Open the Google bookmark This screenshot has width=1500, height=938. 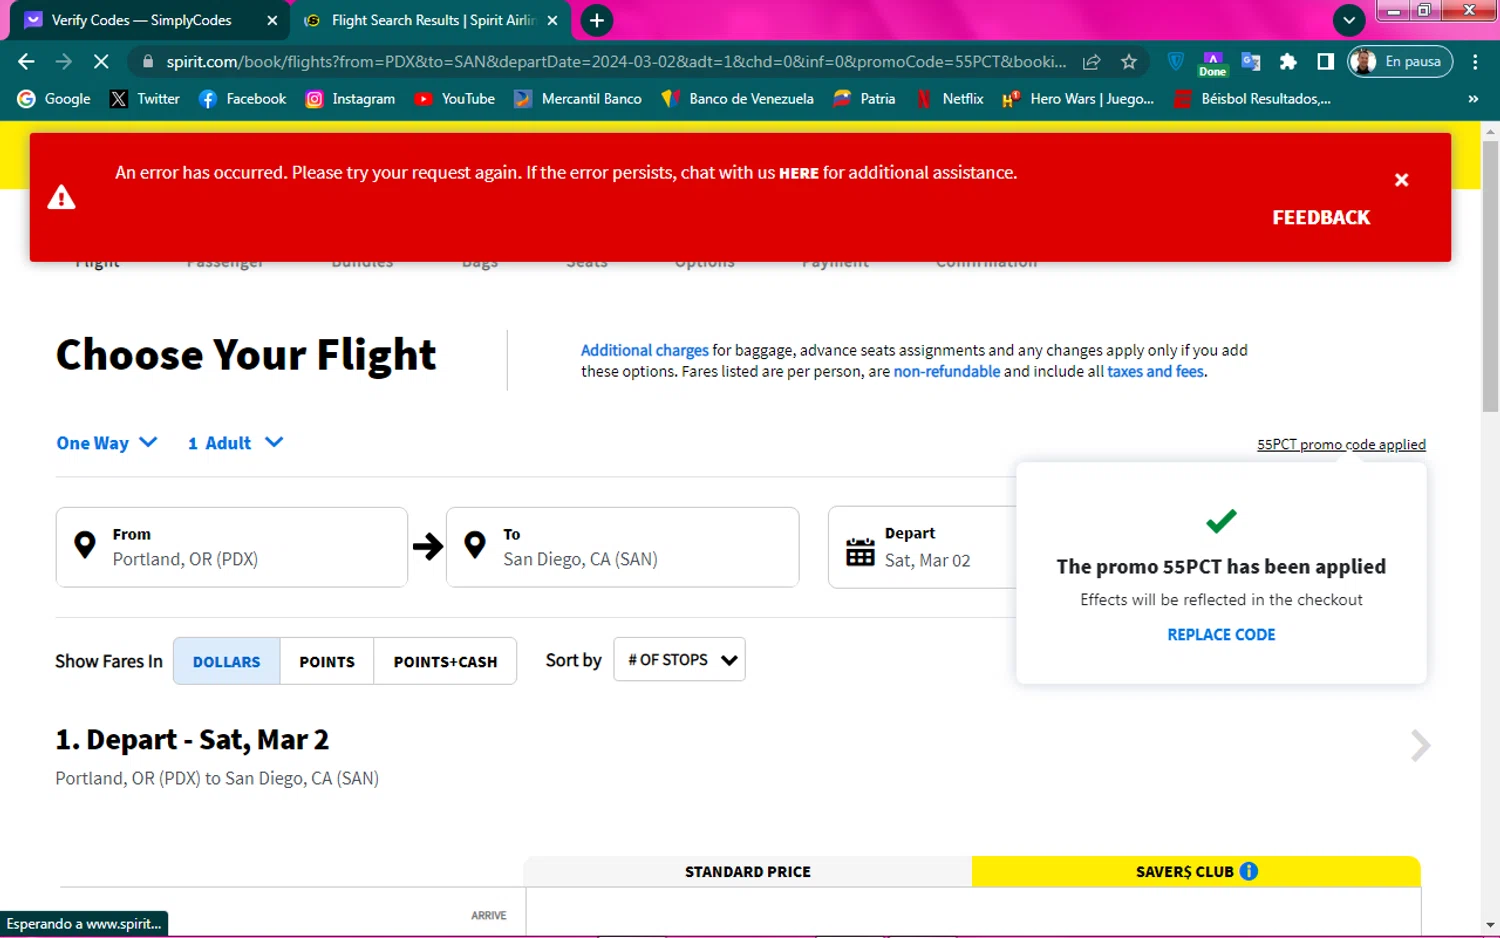pos(54,99)
